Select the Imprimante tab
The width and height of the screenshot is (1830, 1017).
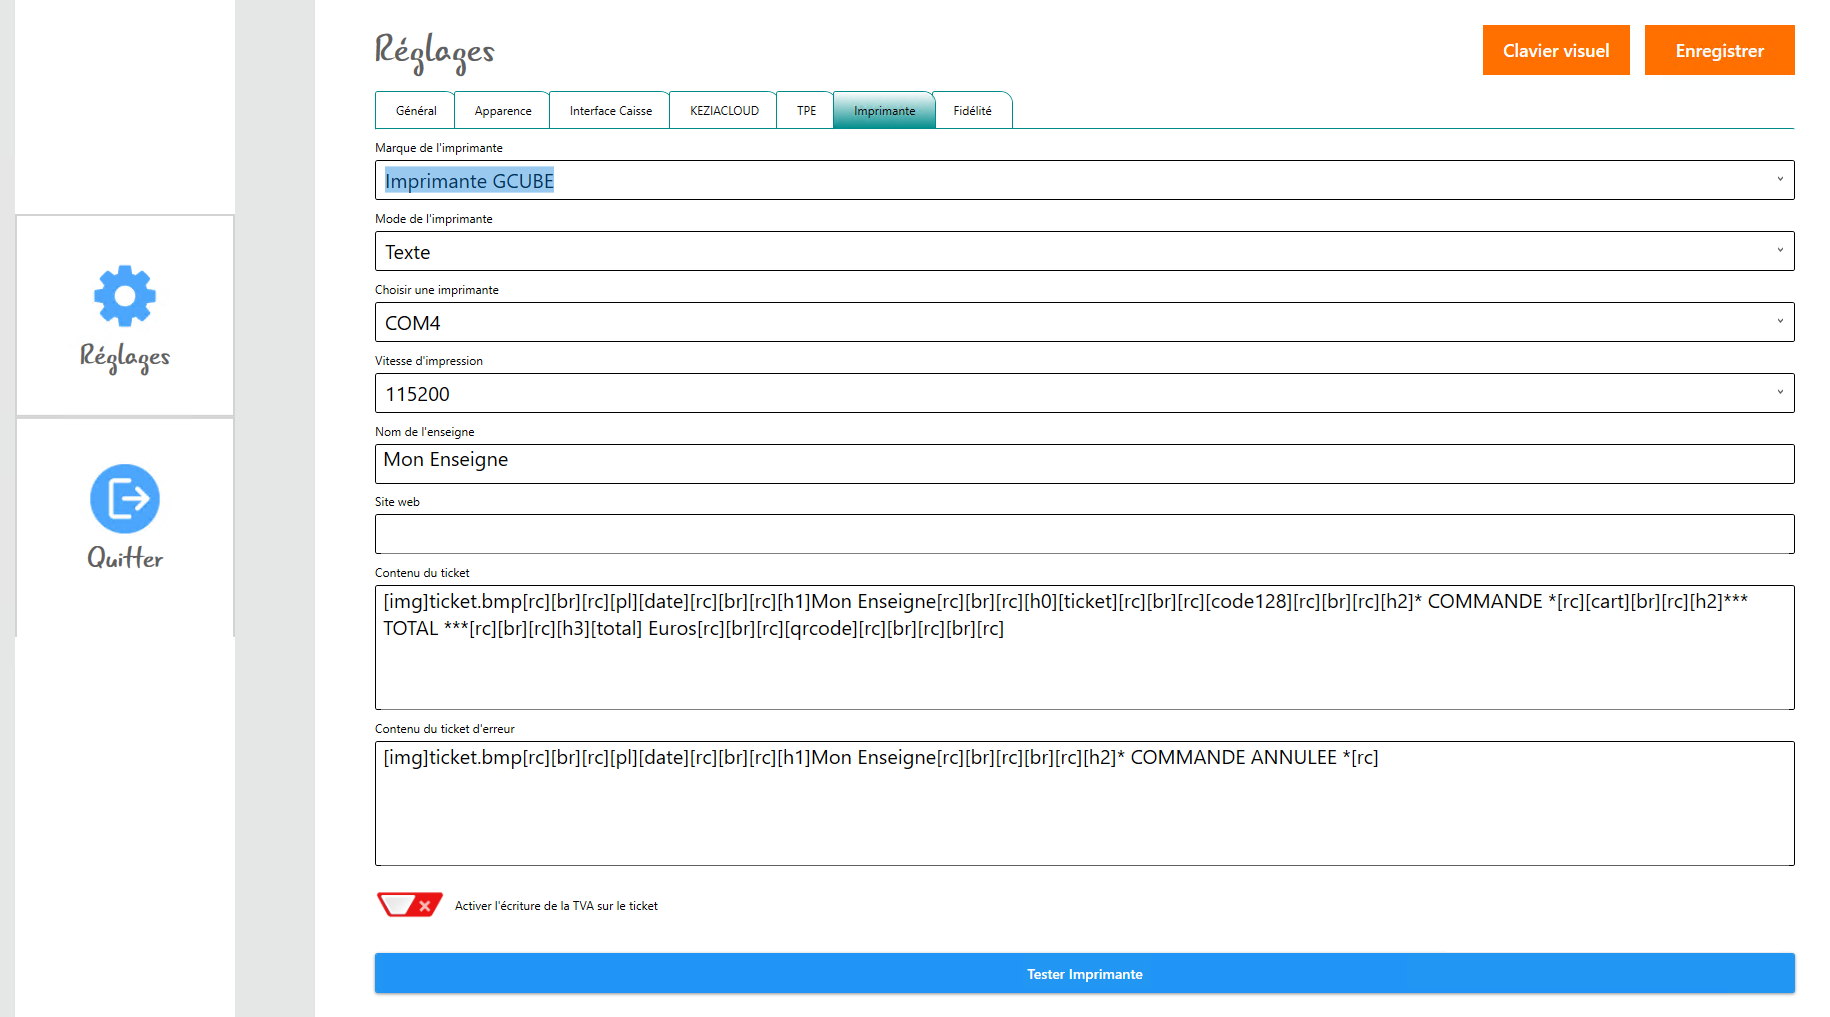click(x=884, y=111)
